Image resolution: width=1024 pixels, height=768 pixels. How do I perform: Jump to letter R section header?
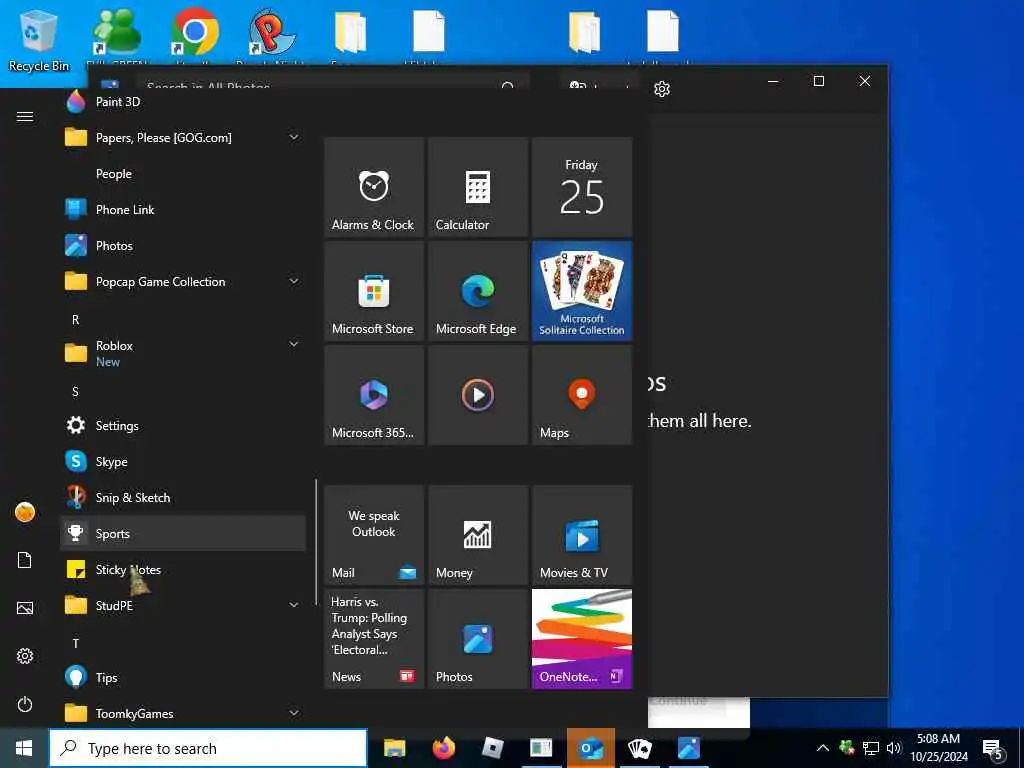[76, 319]
